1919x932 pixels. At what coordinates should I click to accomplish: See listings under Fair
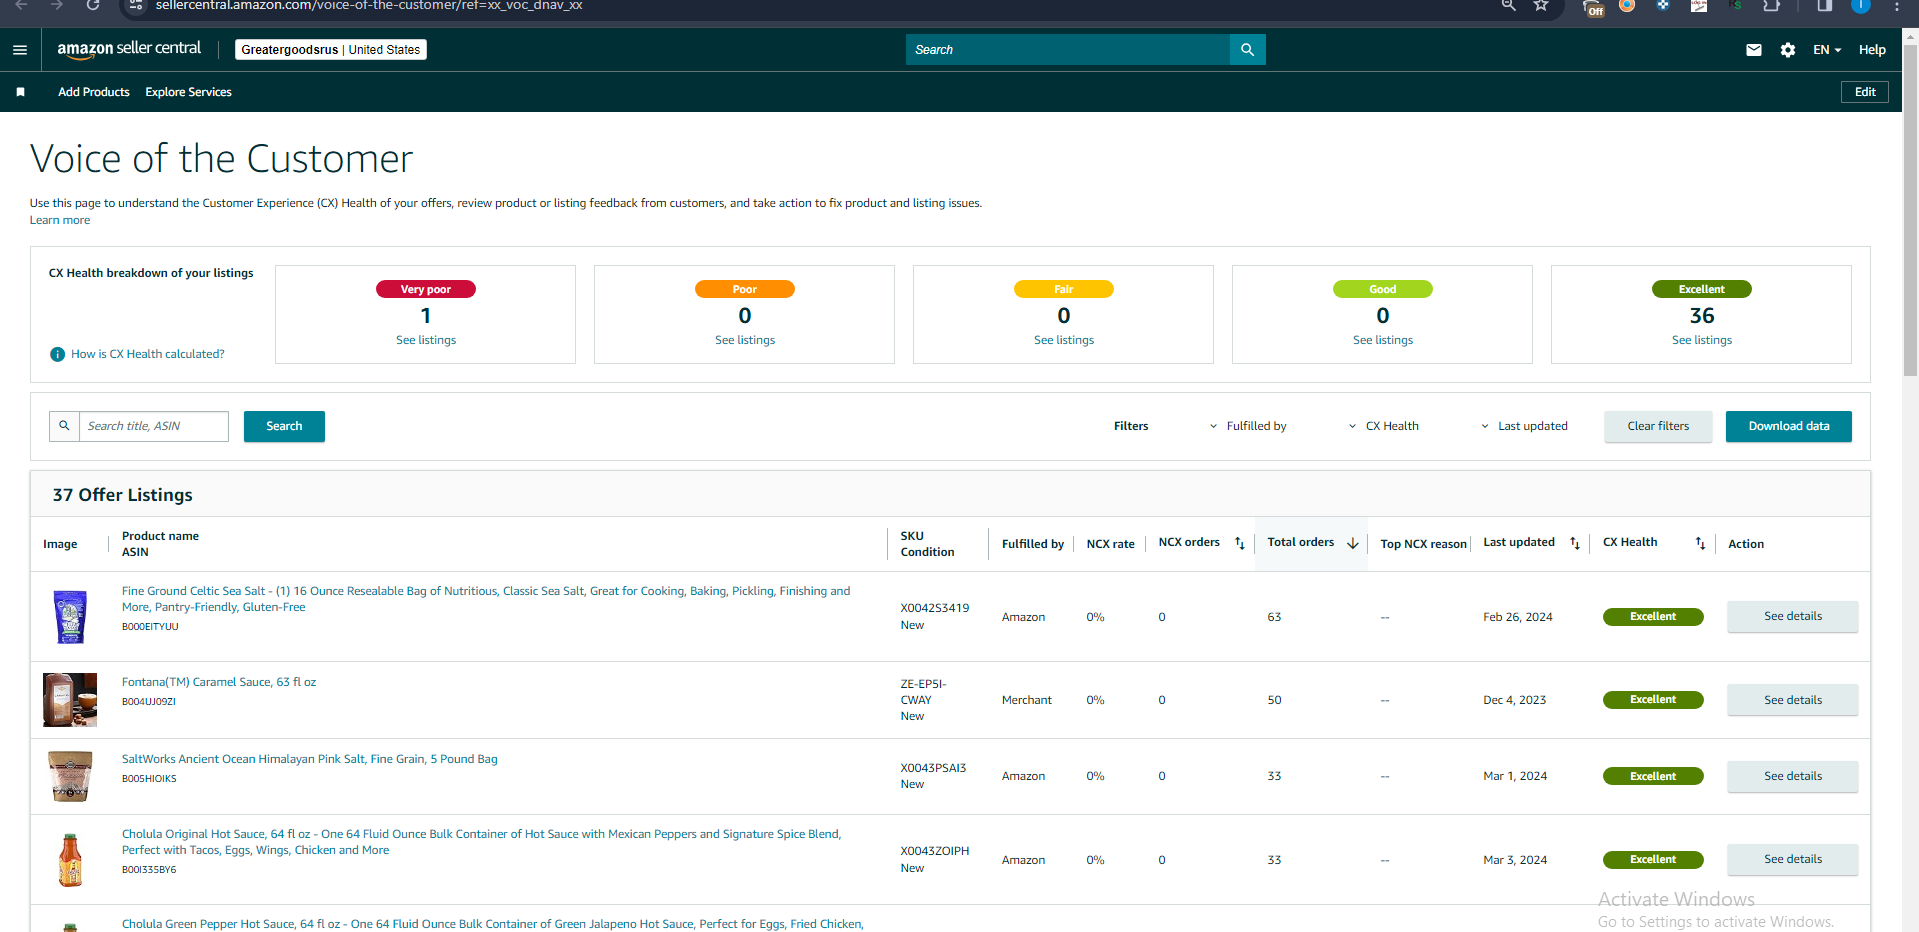point(1064,340)
